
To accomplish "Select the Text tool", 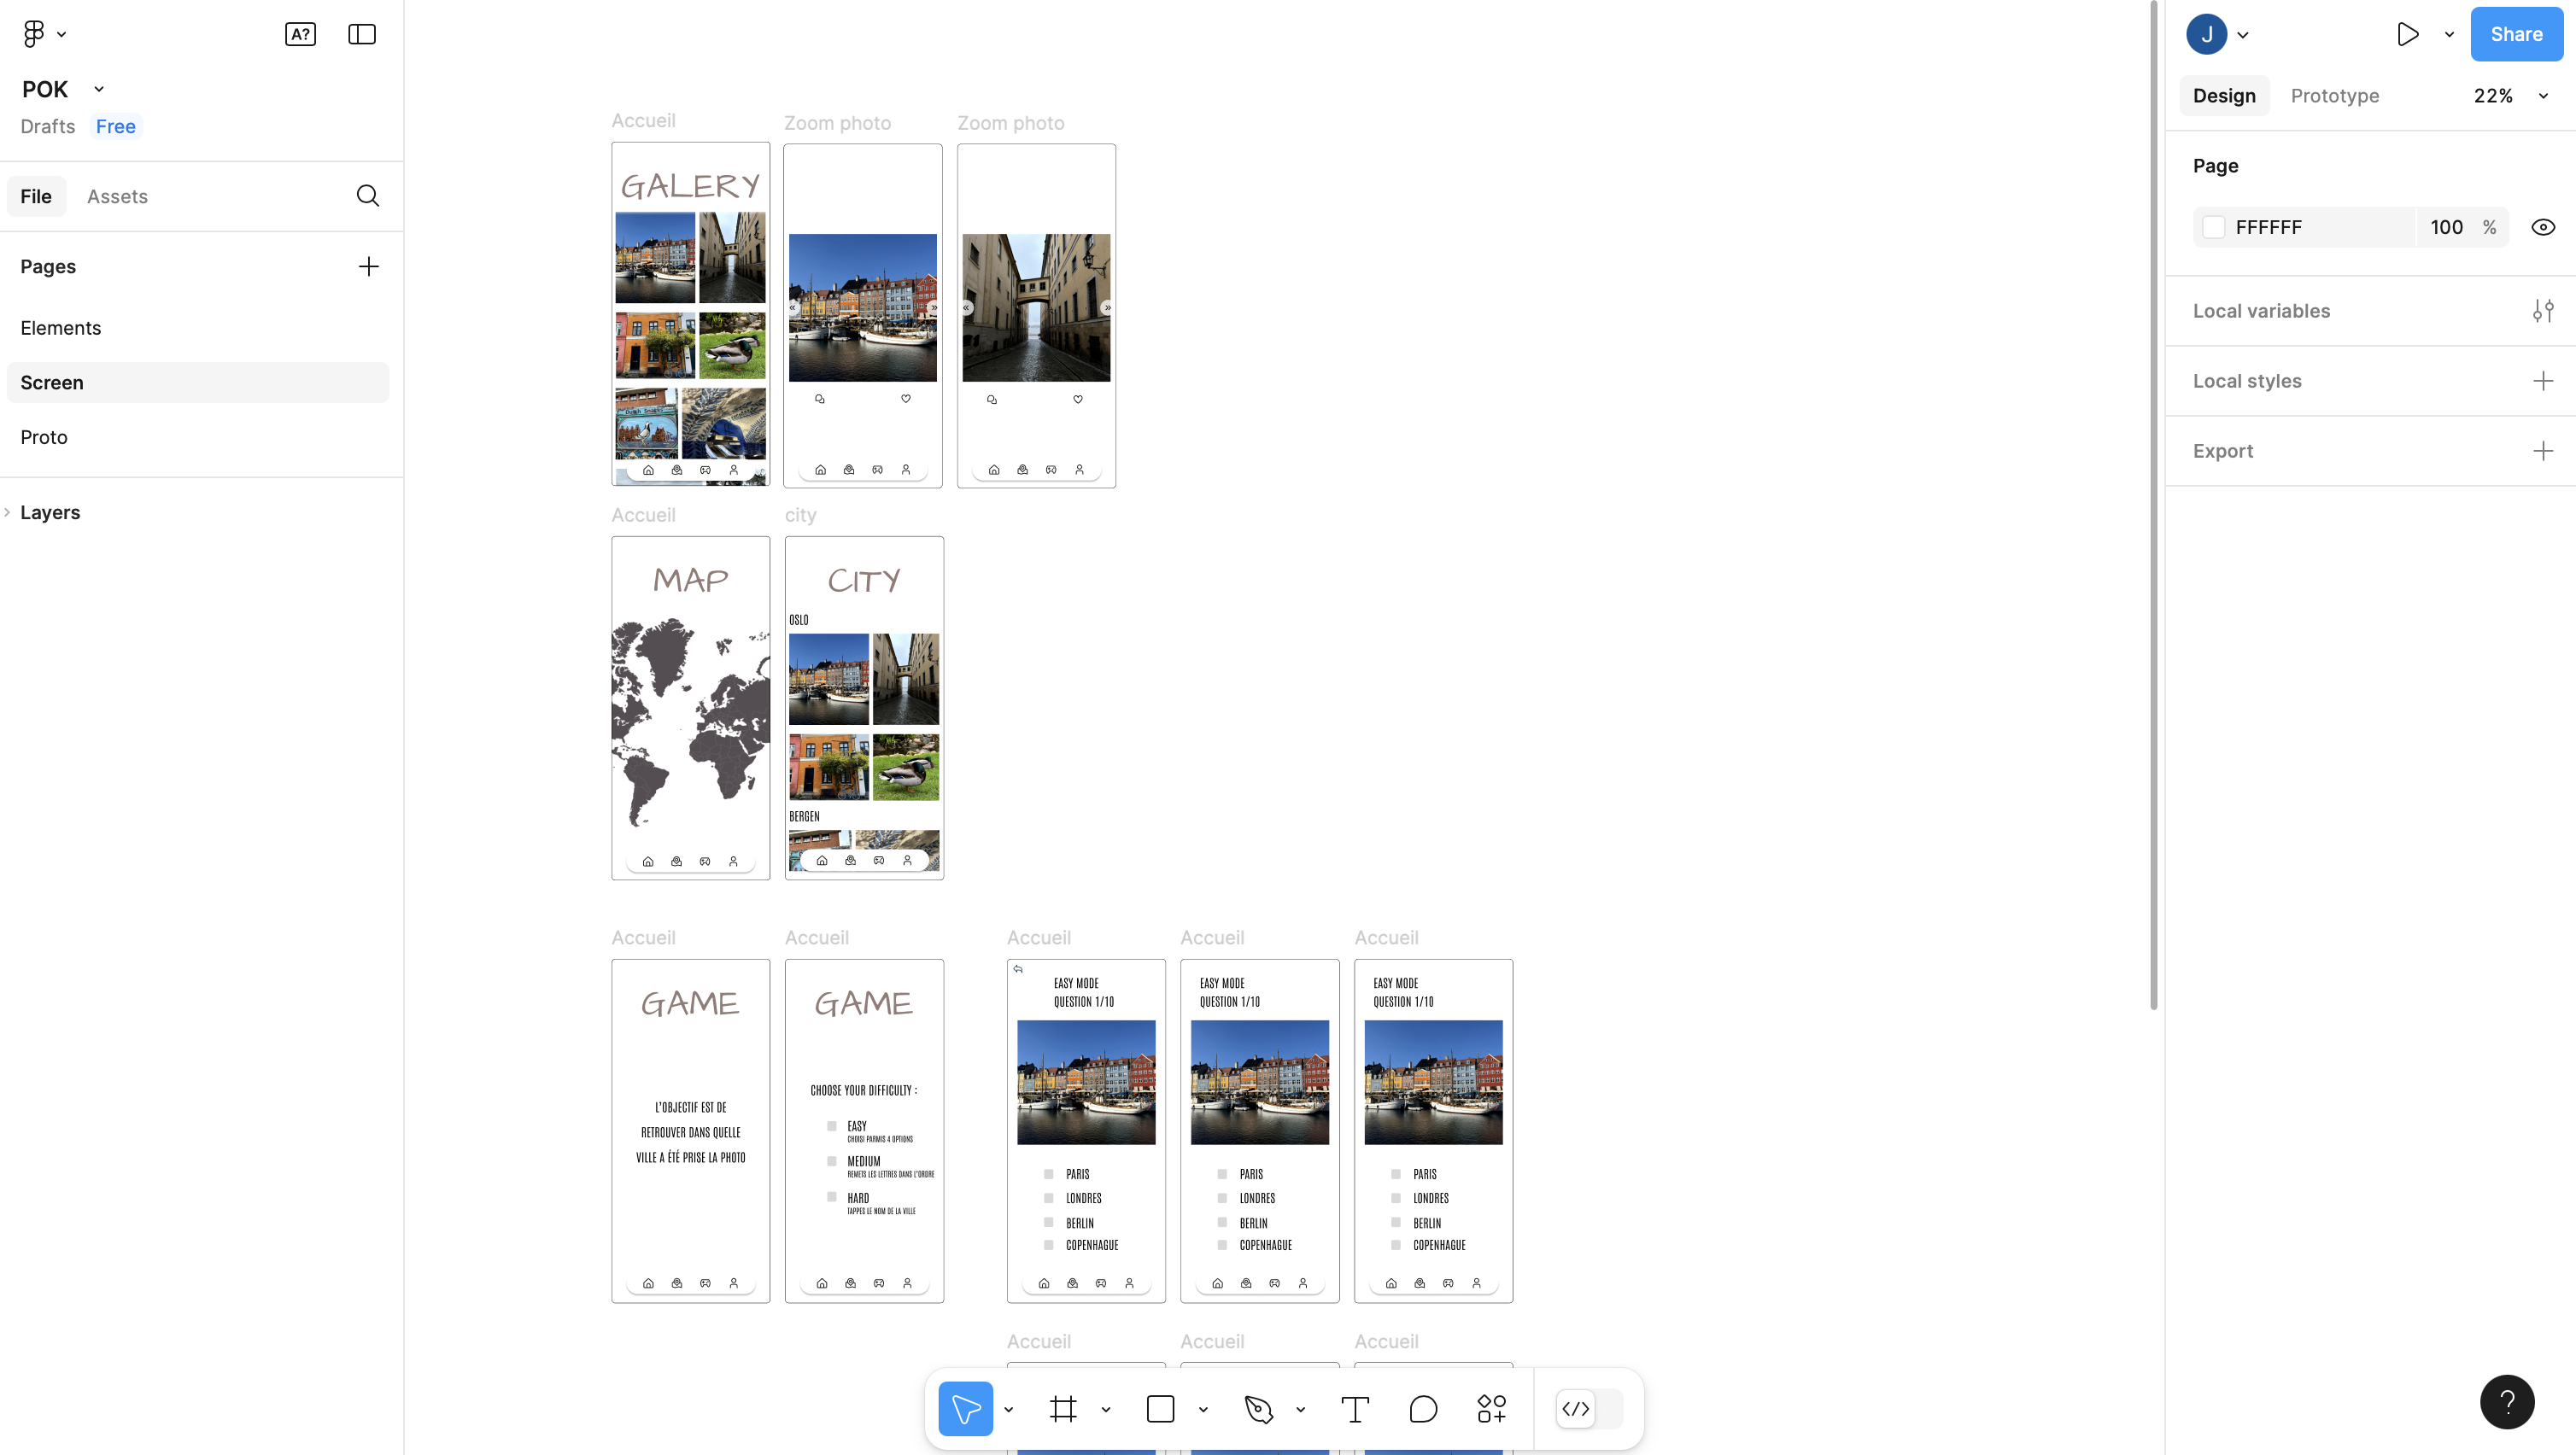I will tap(1355, 1409).
